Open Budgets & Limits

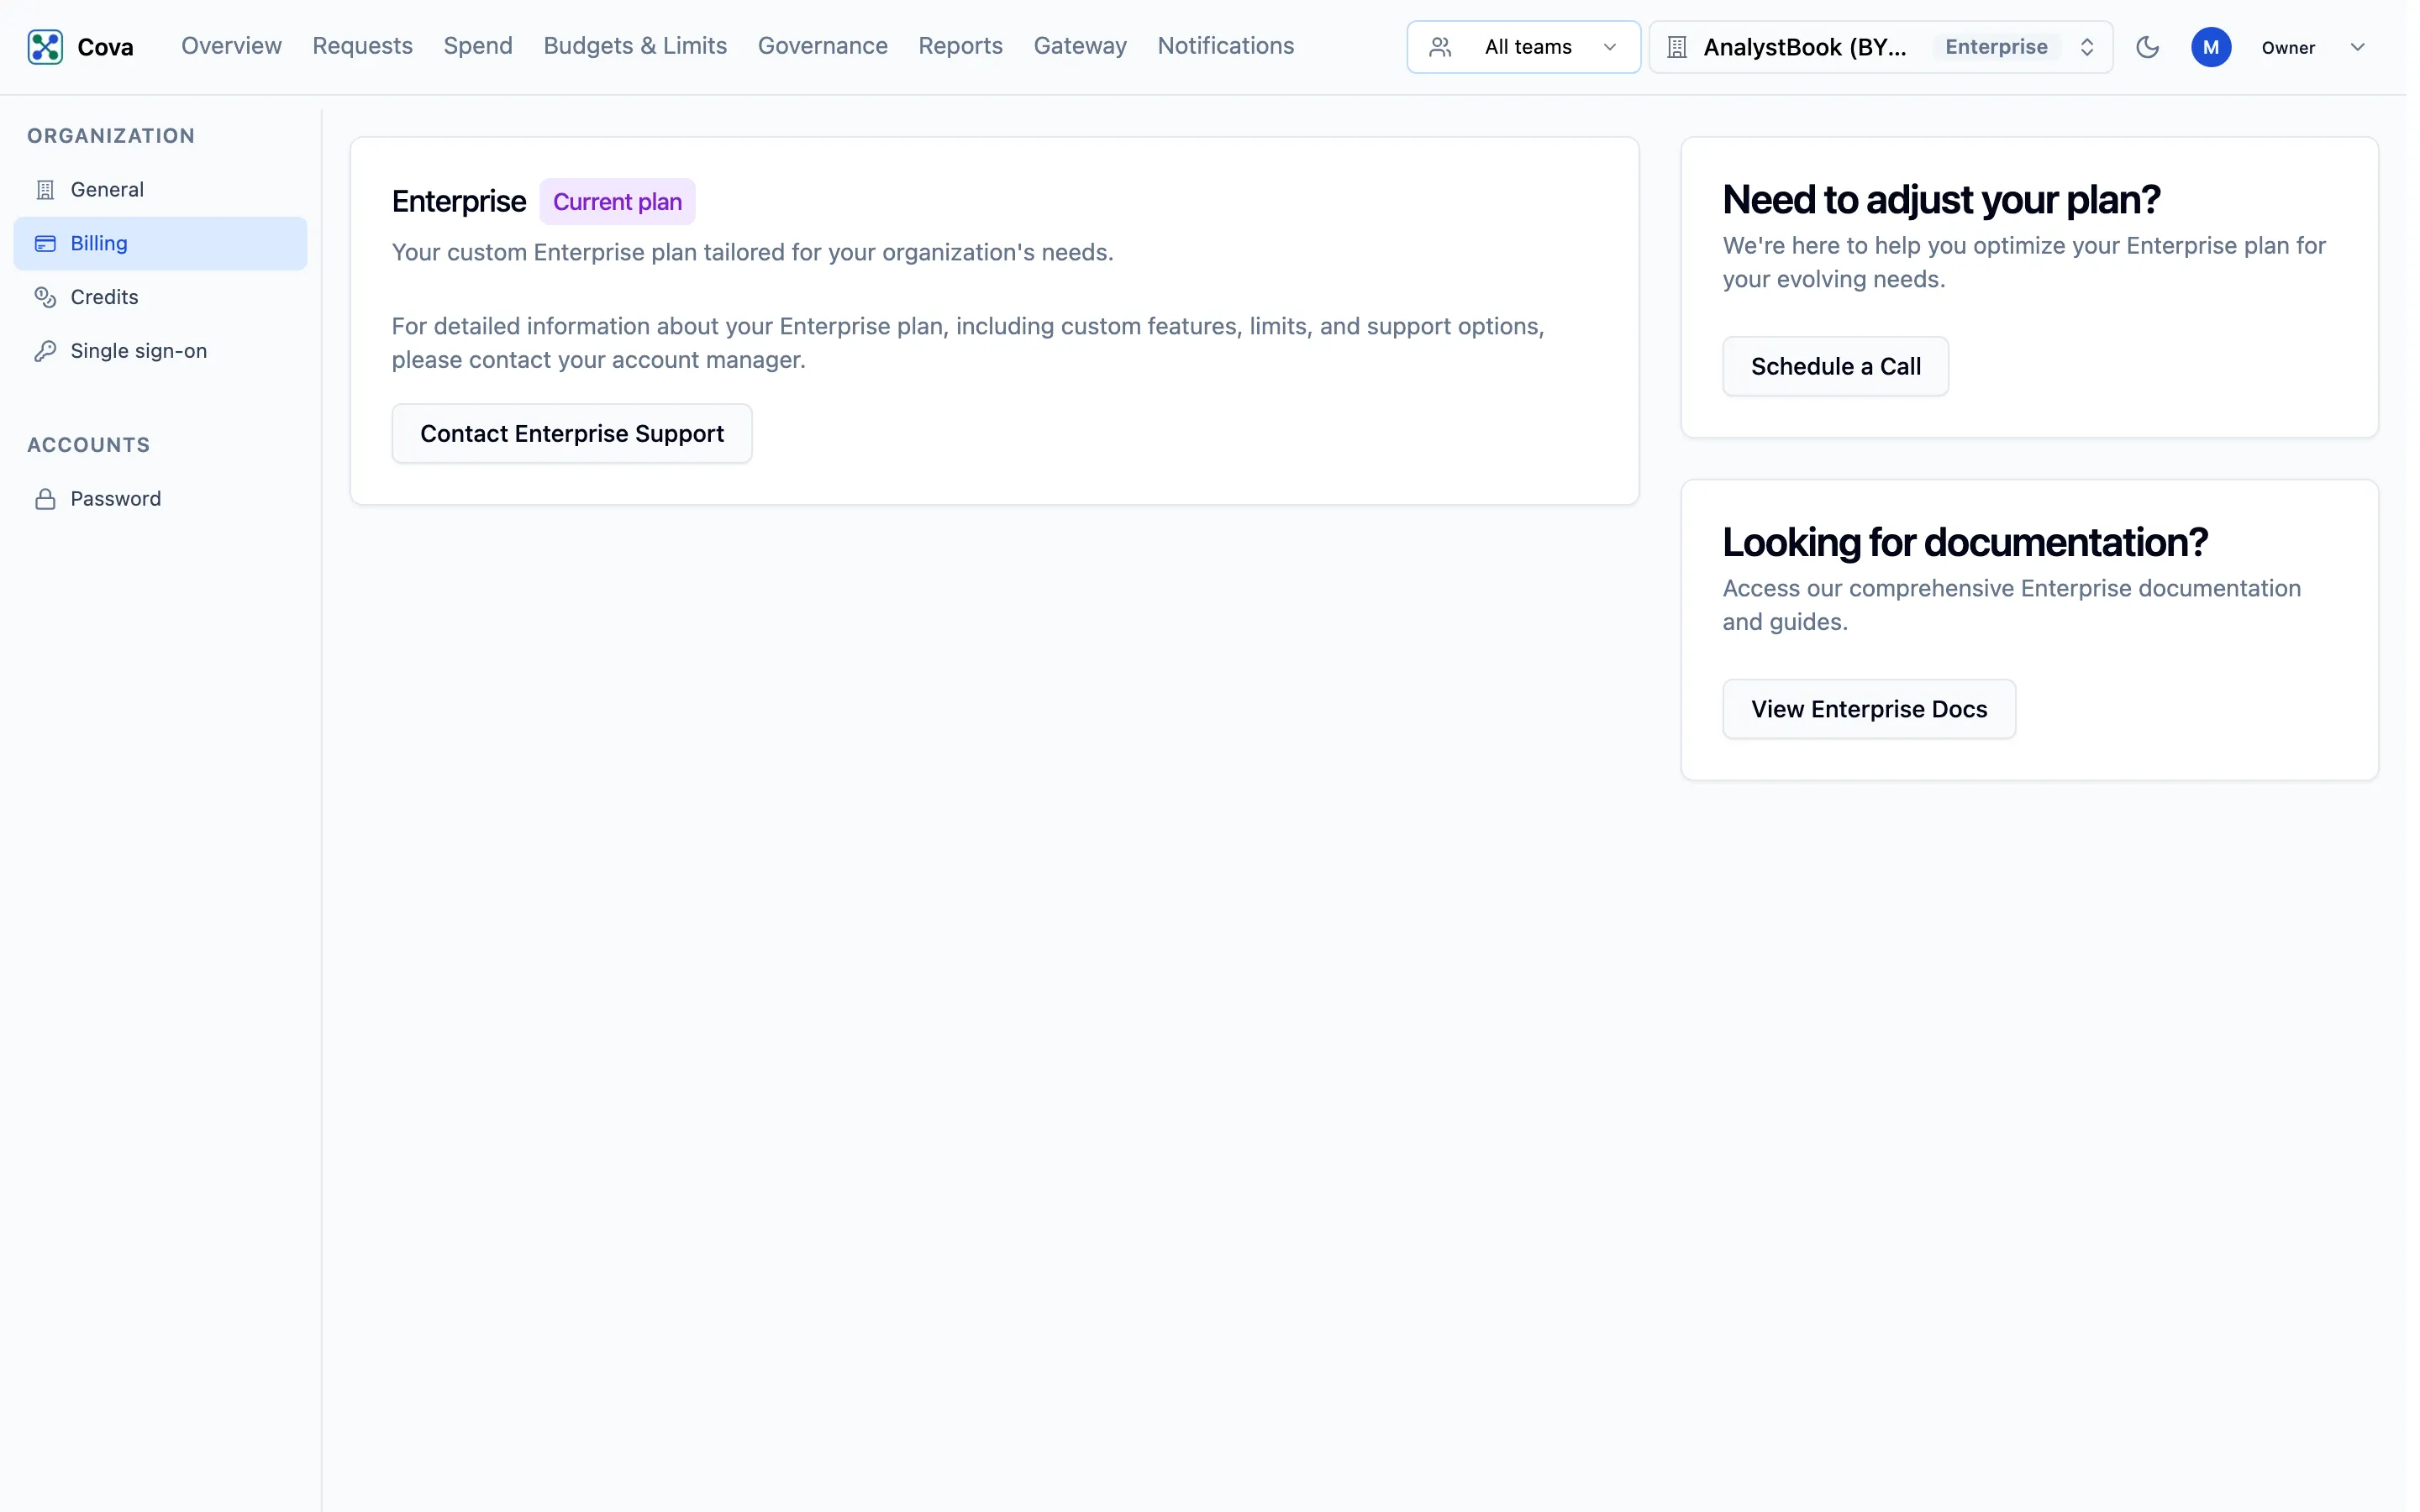coord(635,46)
